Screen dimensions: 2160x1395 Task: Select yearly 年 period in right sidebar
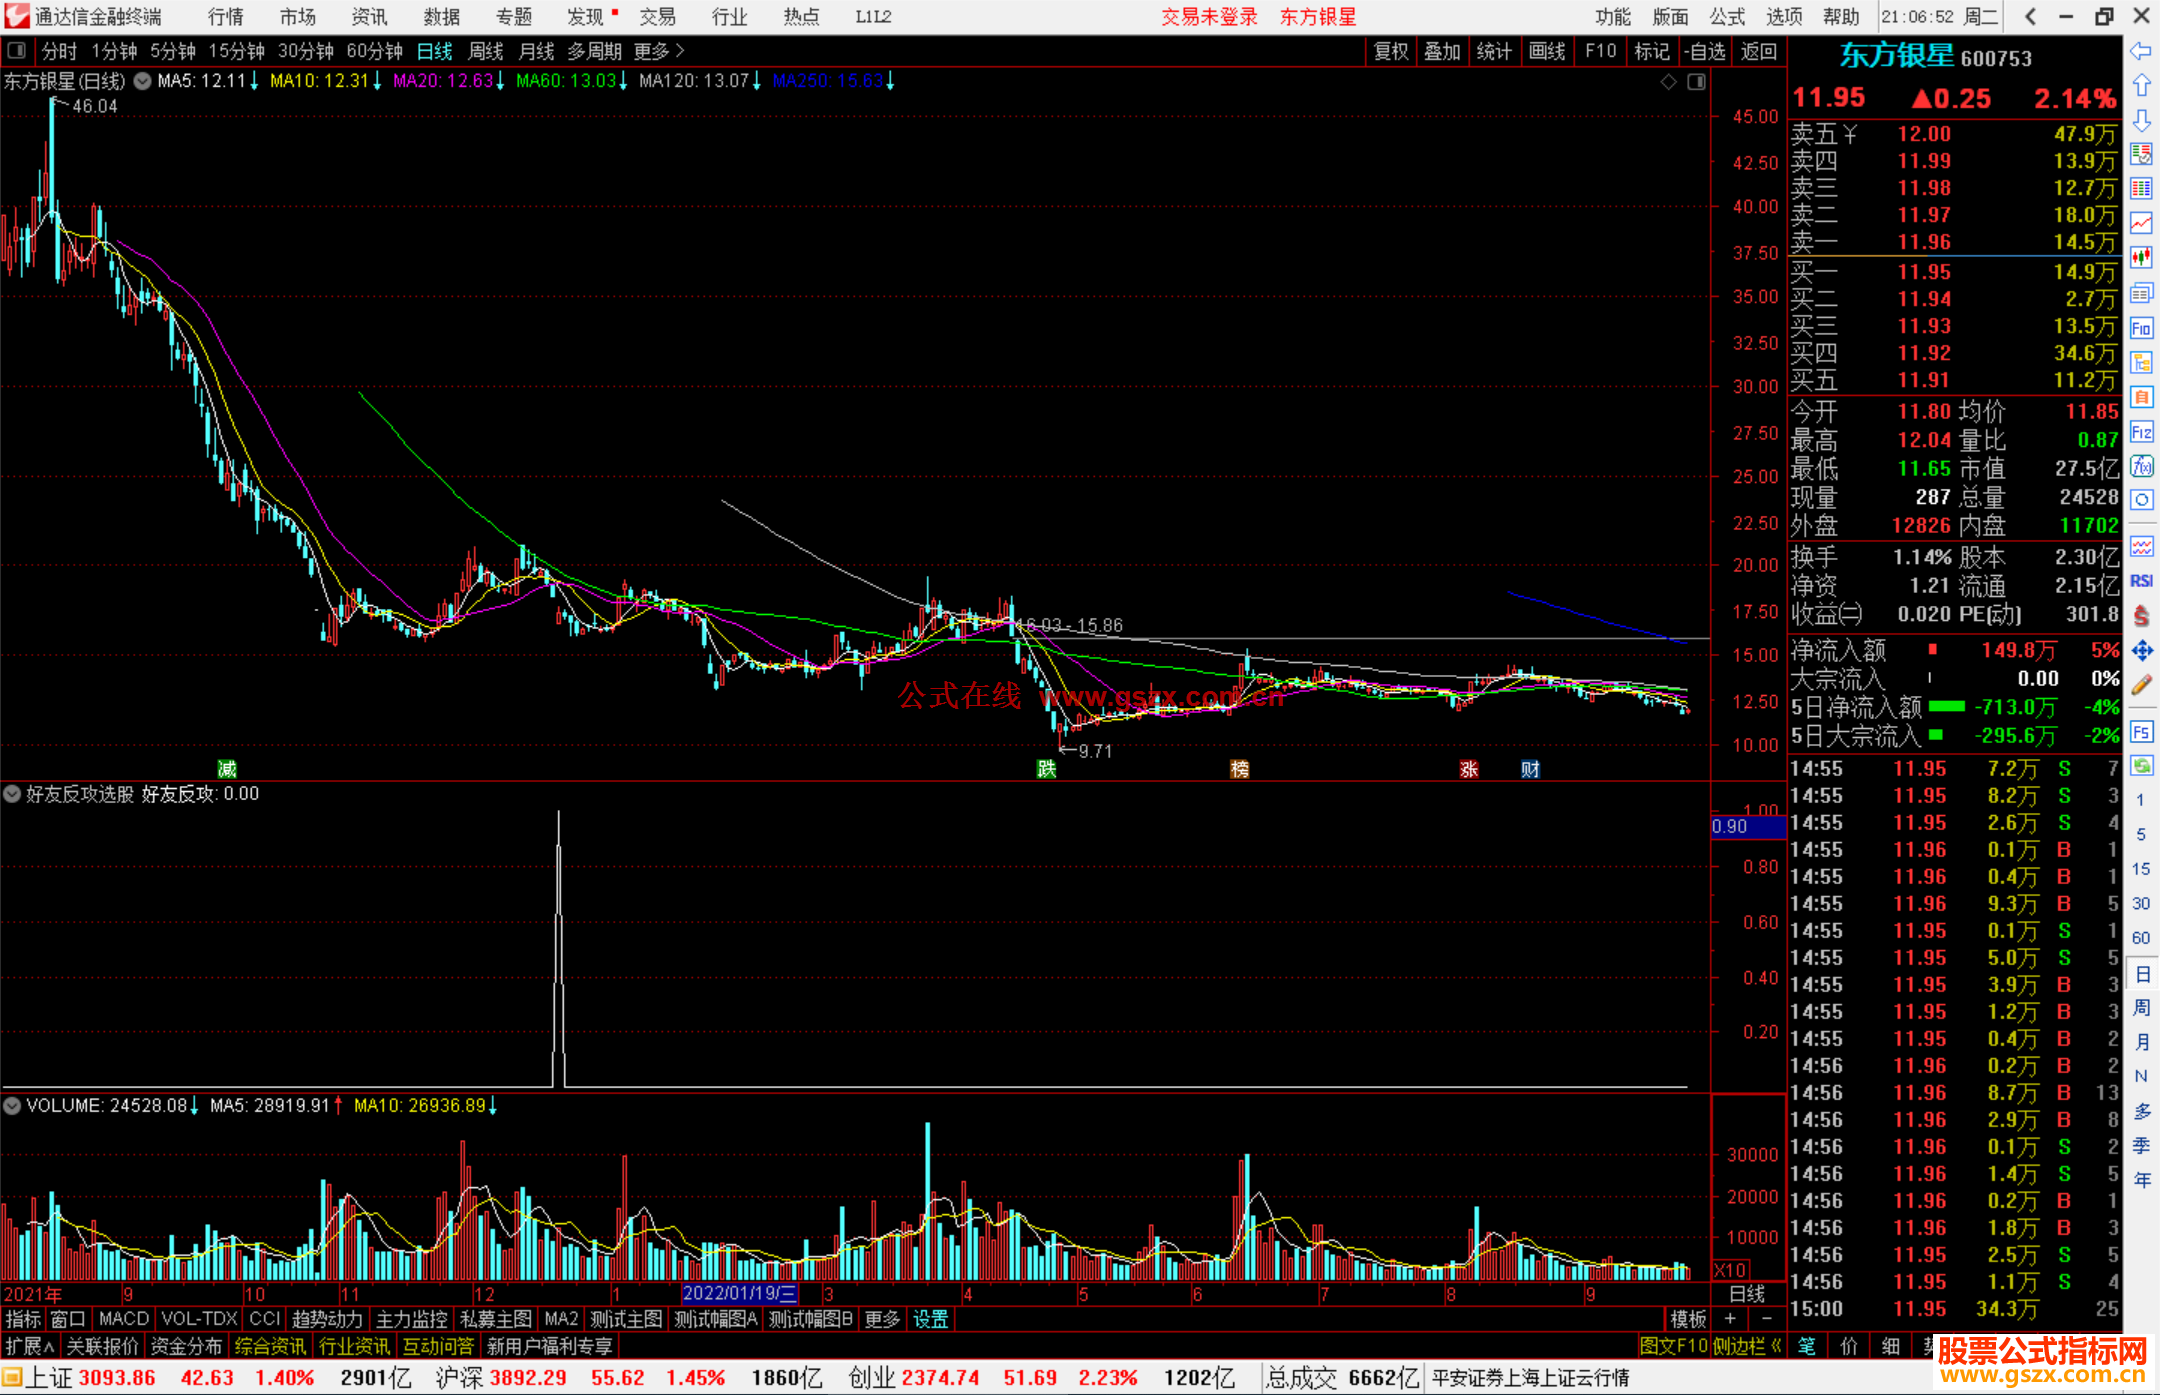pos(2141,1180)
